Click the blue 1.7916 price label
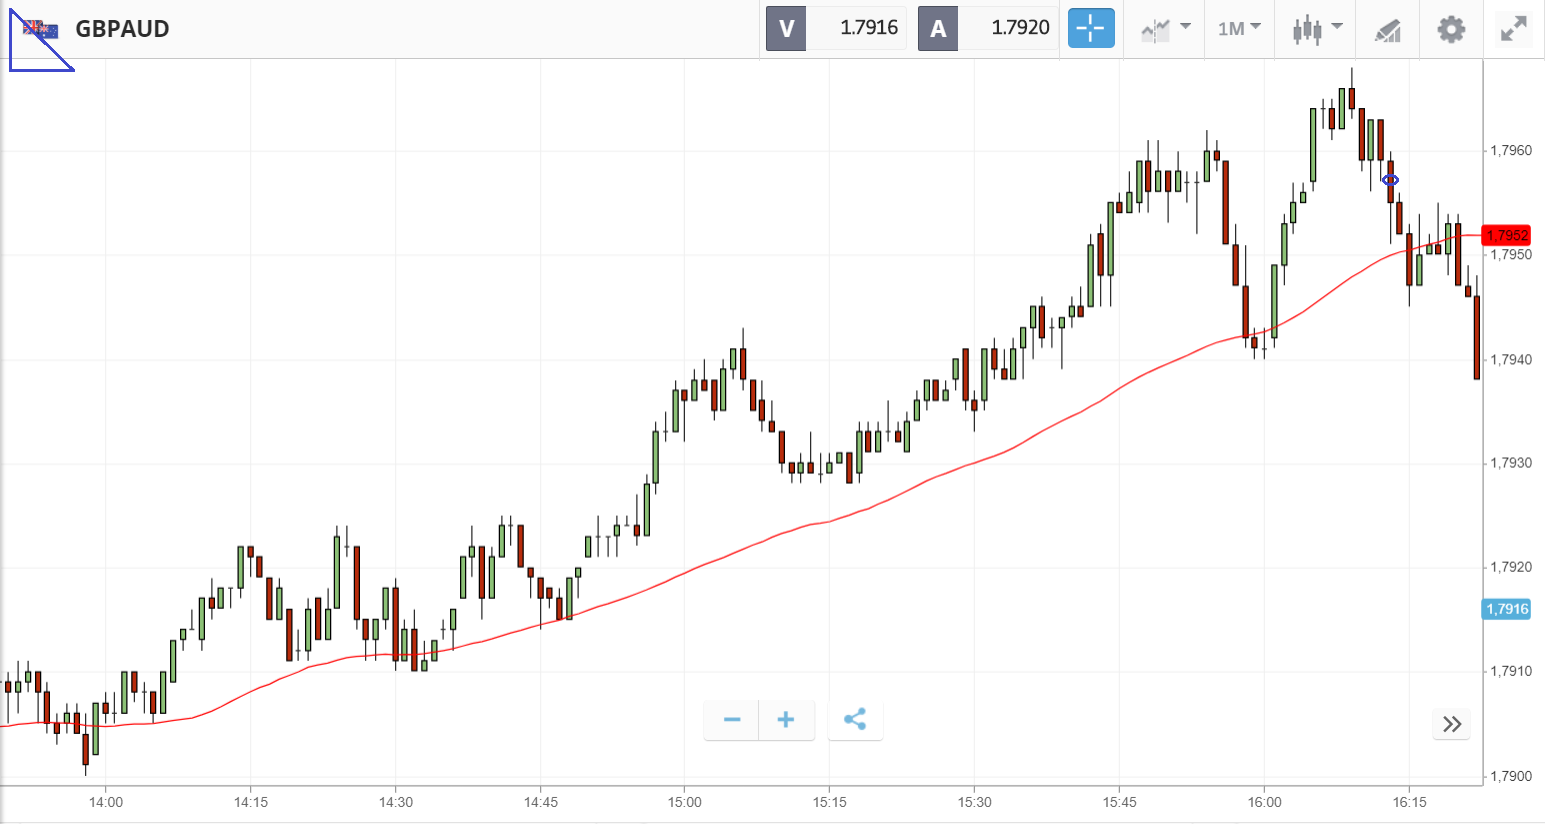This screenshot has height=824, width=1545. pos(1506,609)
